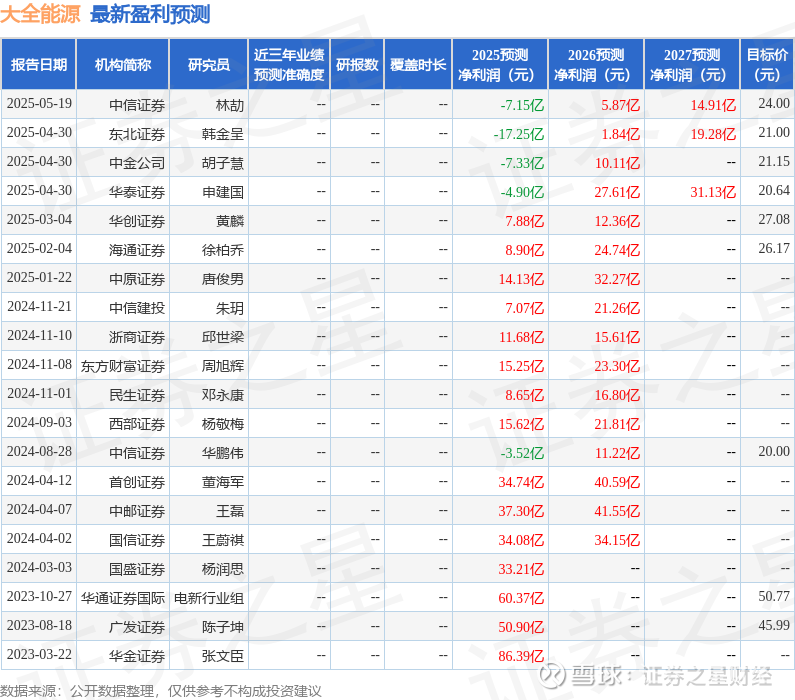Click institution 浙商证券

[x=137, y=337]
